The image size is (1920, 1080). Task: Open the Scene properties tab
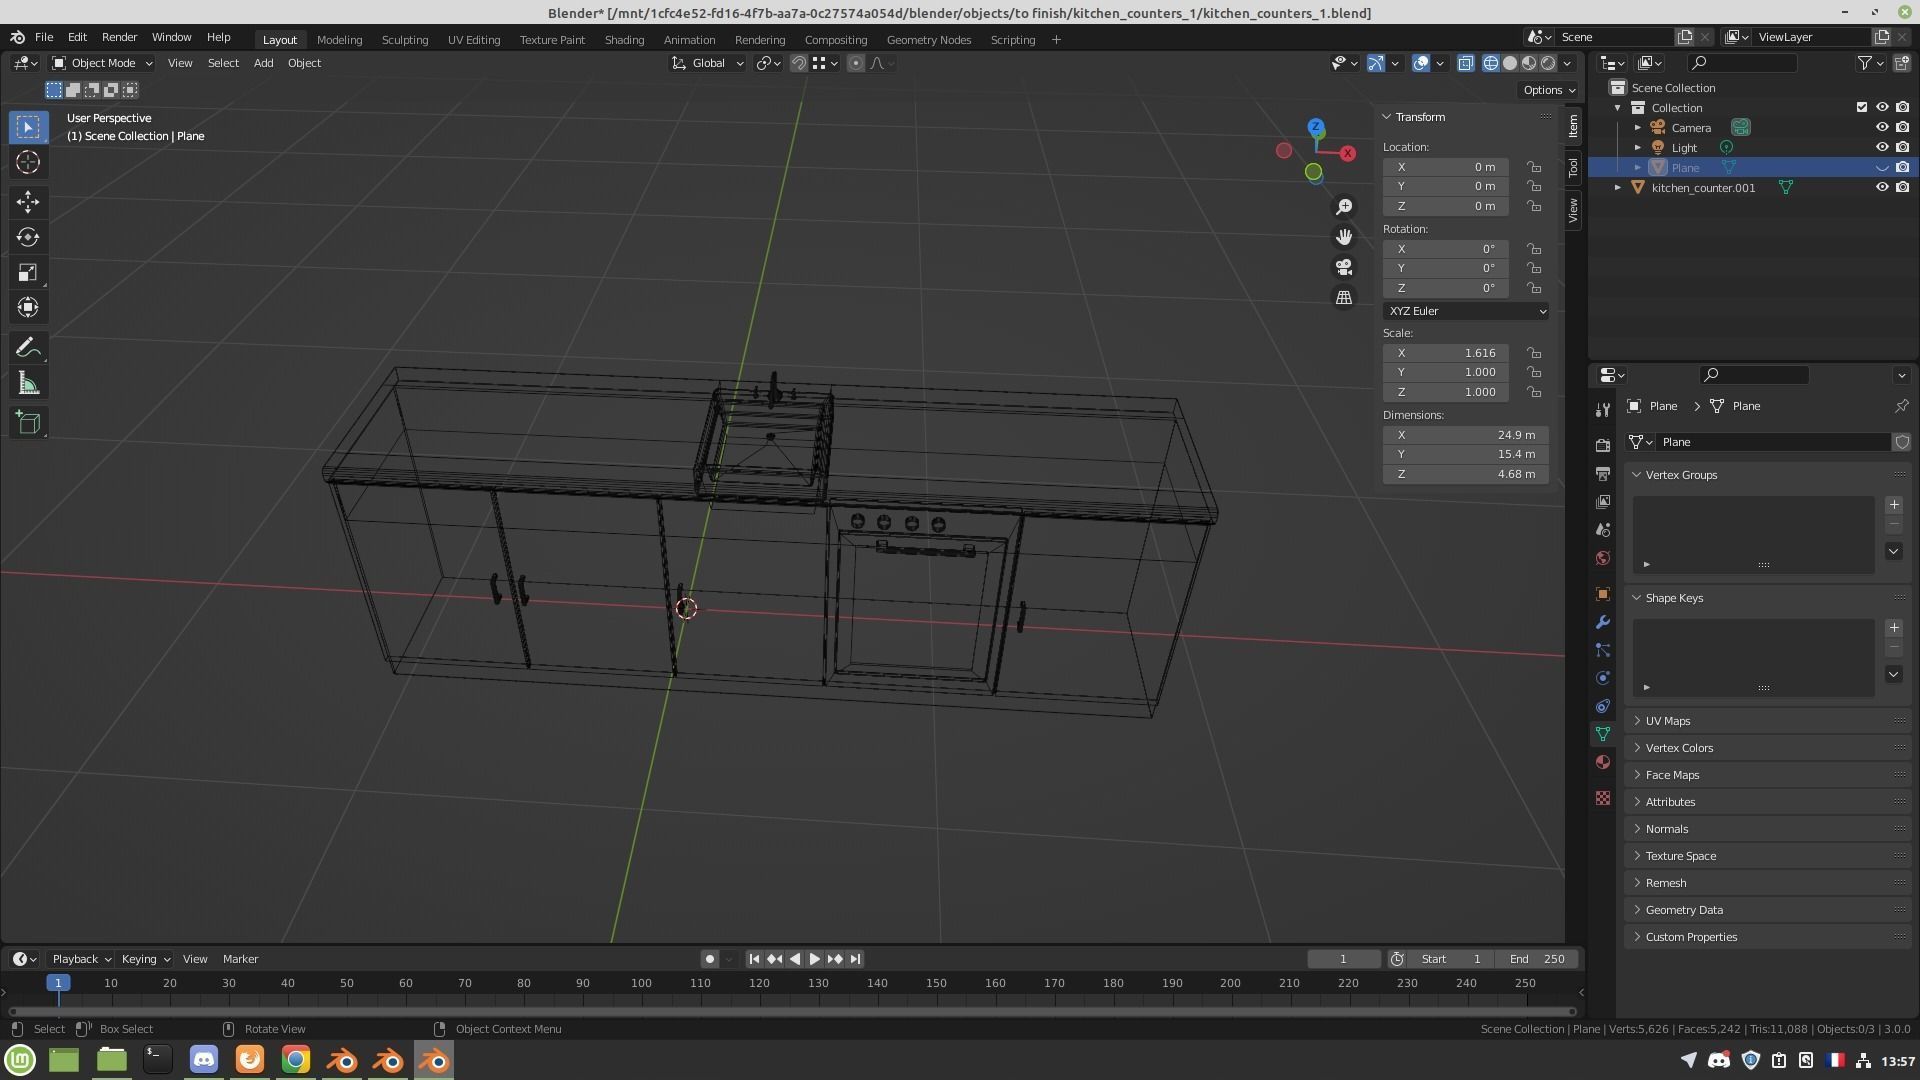pyautogui.click(x=1603, y=529)
